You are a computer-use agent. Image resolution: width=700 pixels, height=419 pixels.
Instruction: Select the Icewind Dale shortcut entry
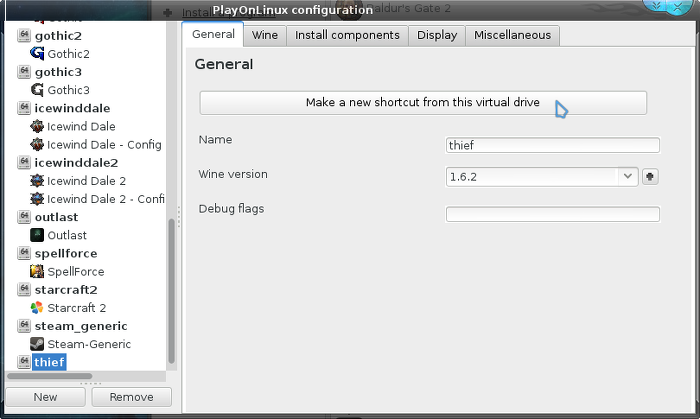81,126
